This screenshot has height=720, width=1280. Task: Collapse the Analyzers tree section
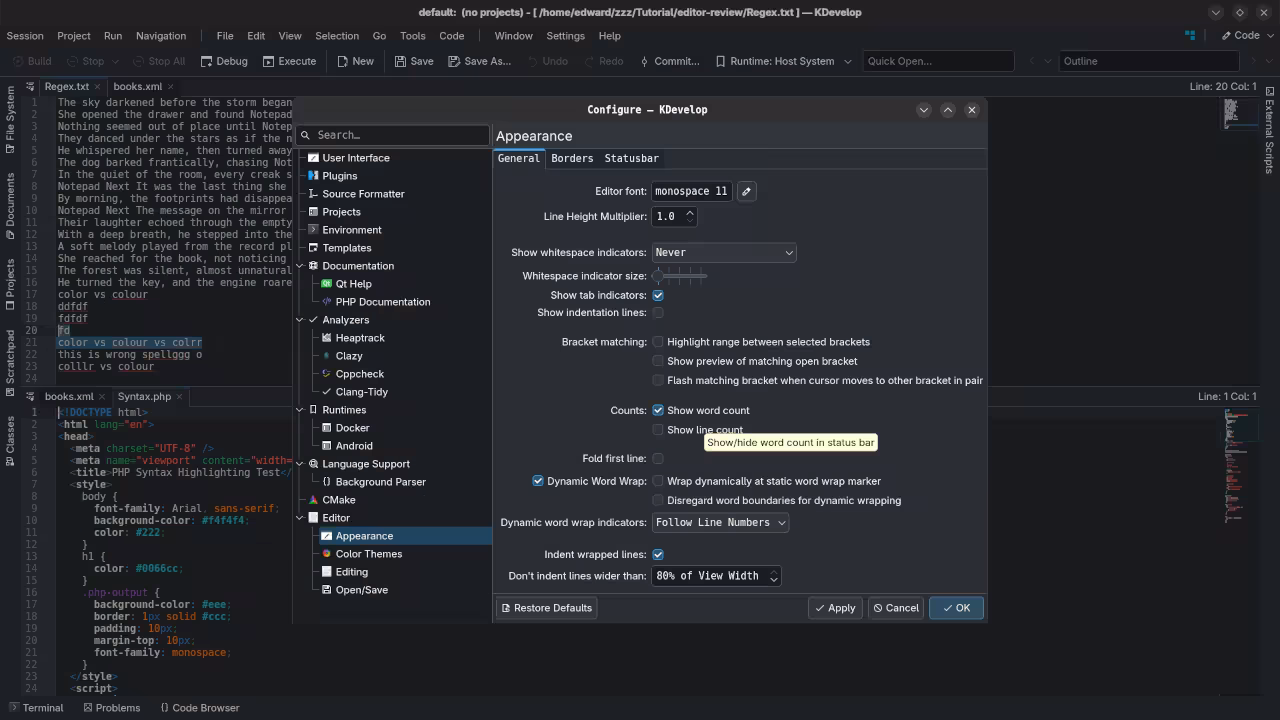pyautogui.click(x=300, y=320)
